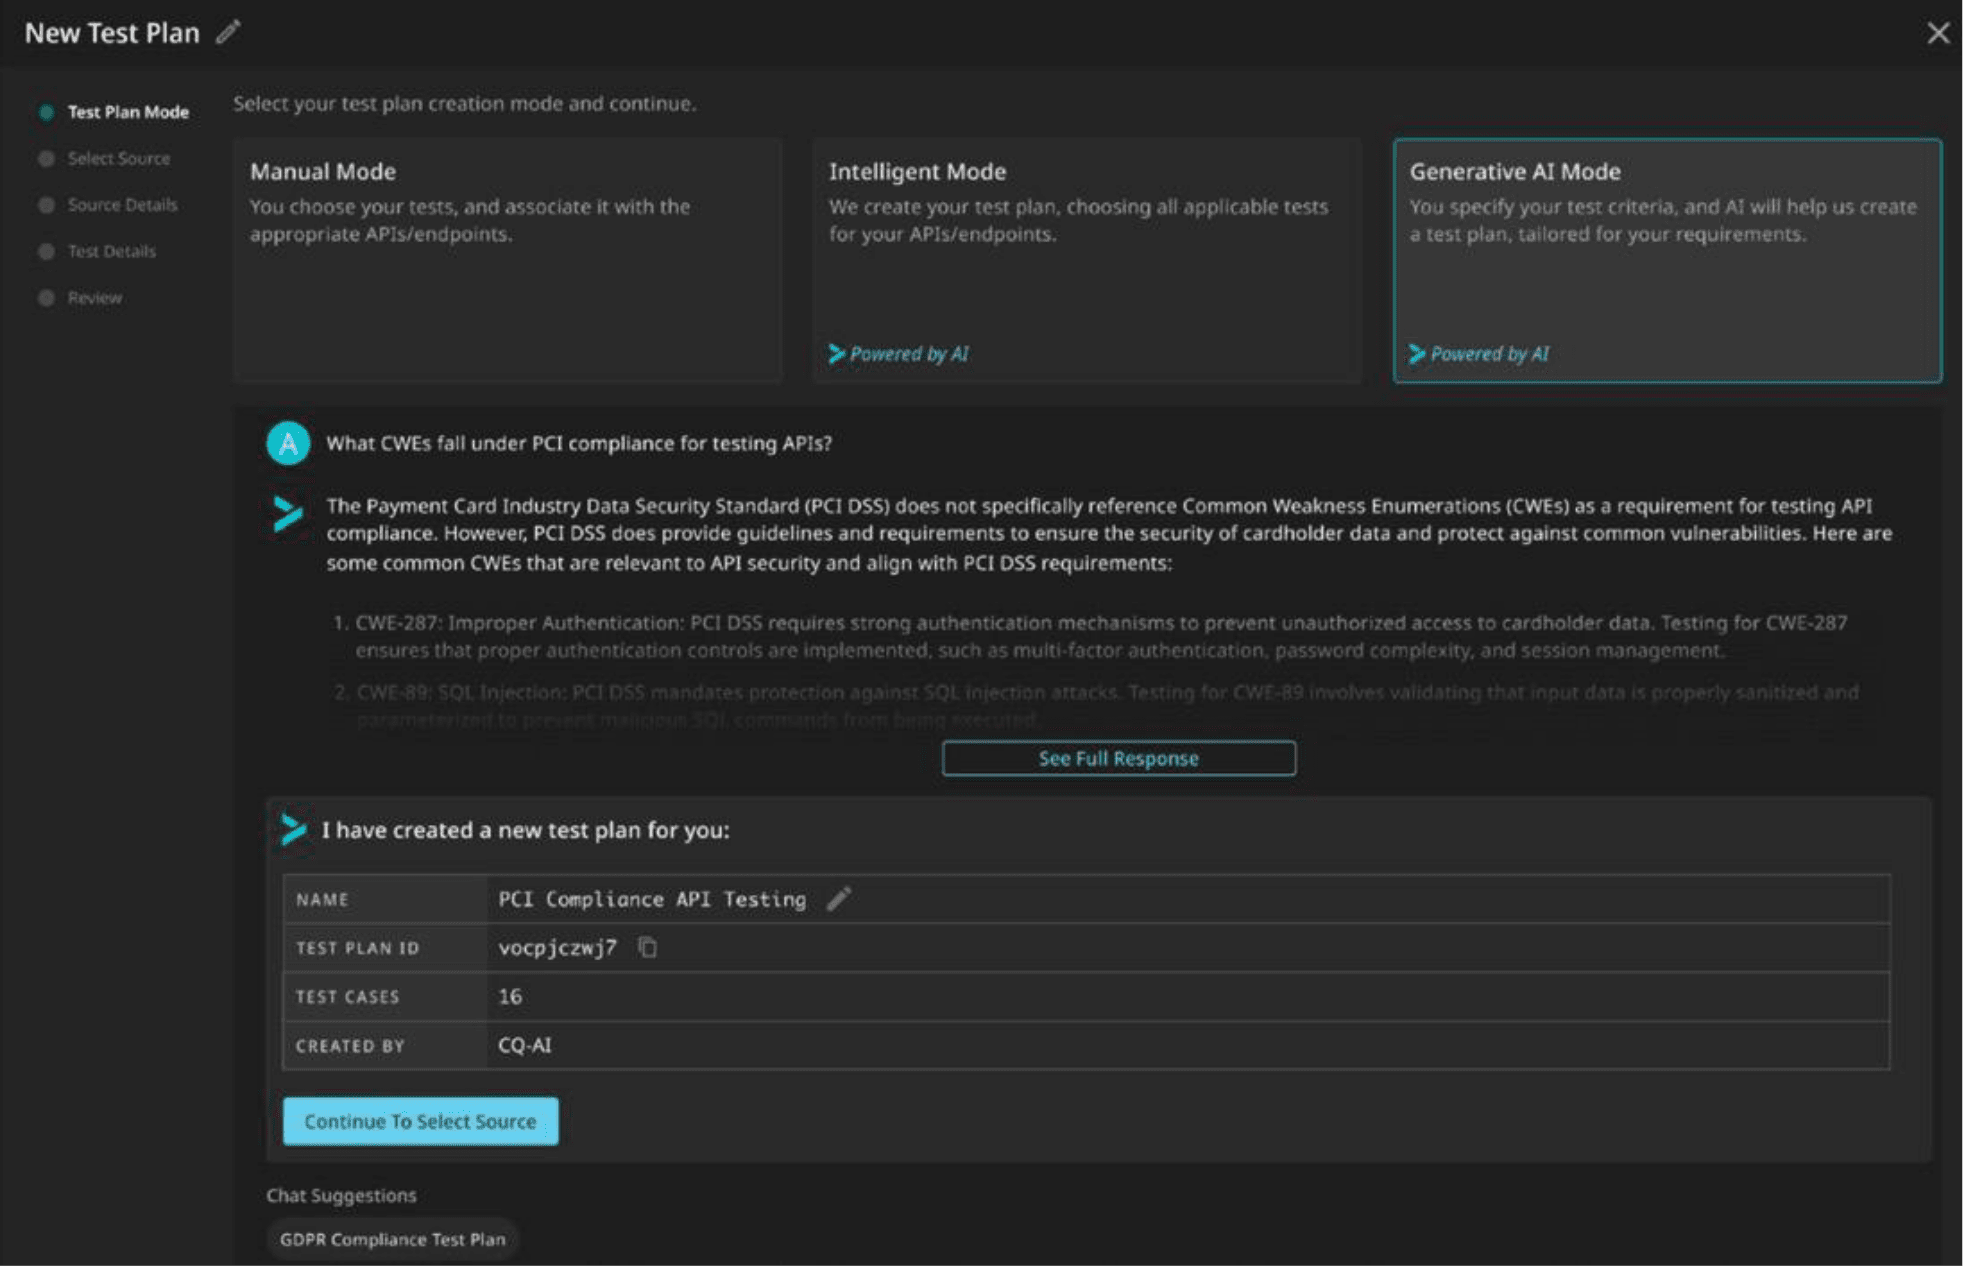This screenshot has height=1266, width=1963.
Task: Click the TEST CASES row label
Action: (x=347, y=996)
